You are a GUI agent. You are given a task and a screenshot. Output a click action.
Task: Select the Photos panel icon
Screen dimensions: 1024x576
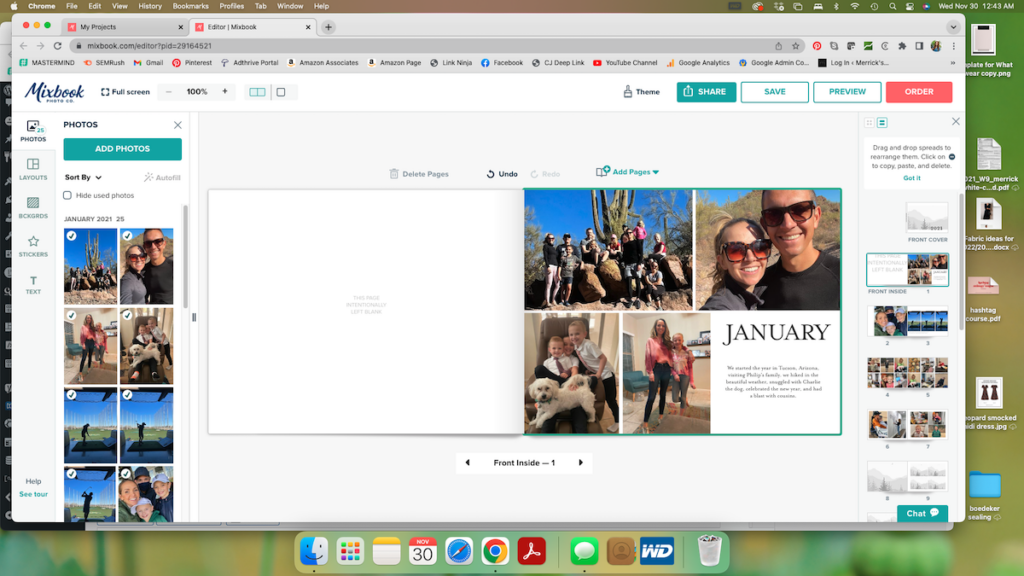[33, 130]
